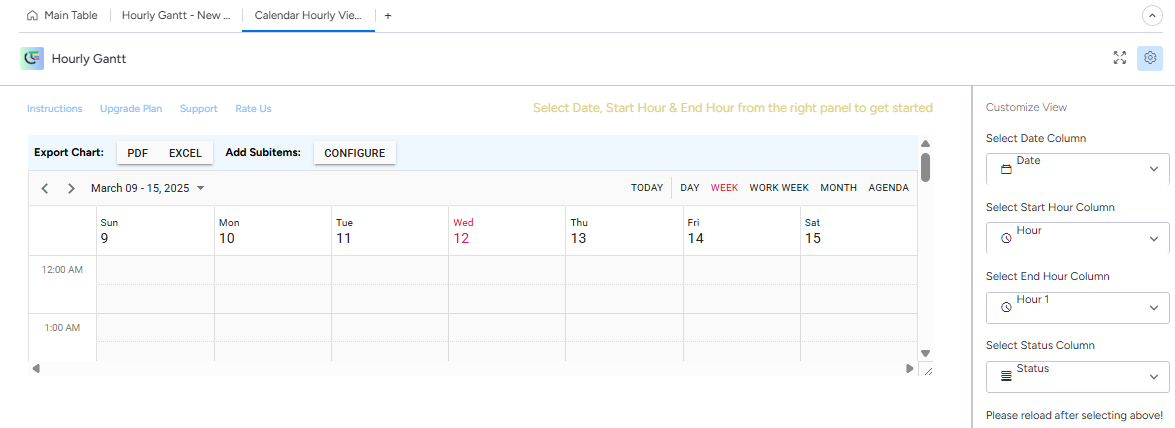Open the Select End Hour Column dropdown
The image size is (1175, 428).
(x=1078, y=307)
